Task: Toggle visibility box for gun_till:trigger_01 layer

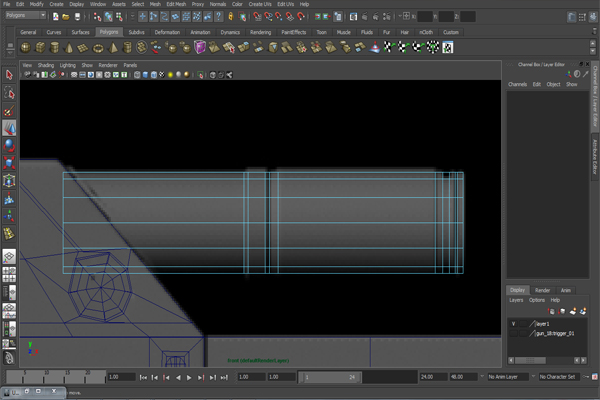Action: click(514, 333)
